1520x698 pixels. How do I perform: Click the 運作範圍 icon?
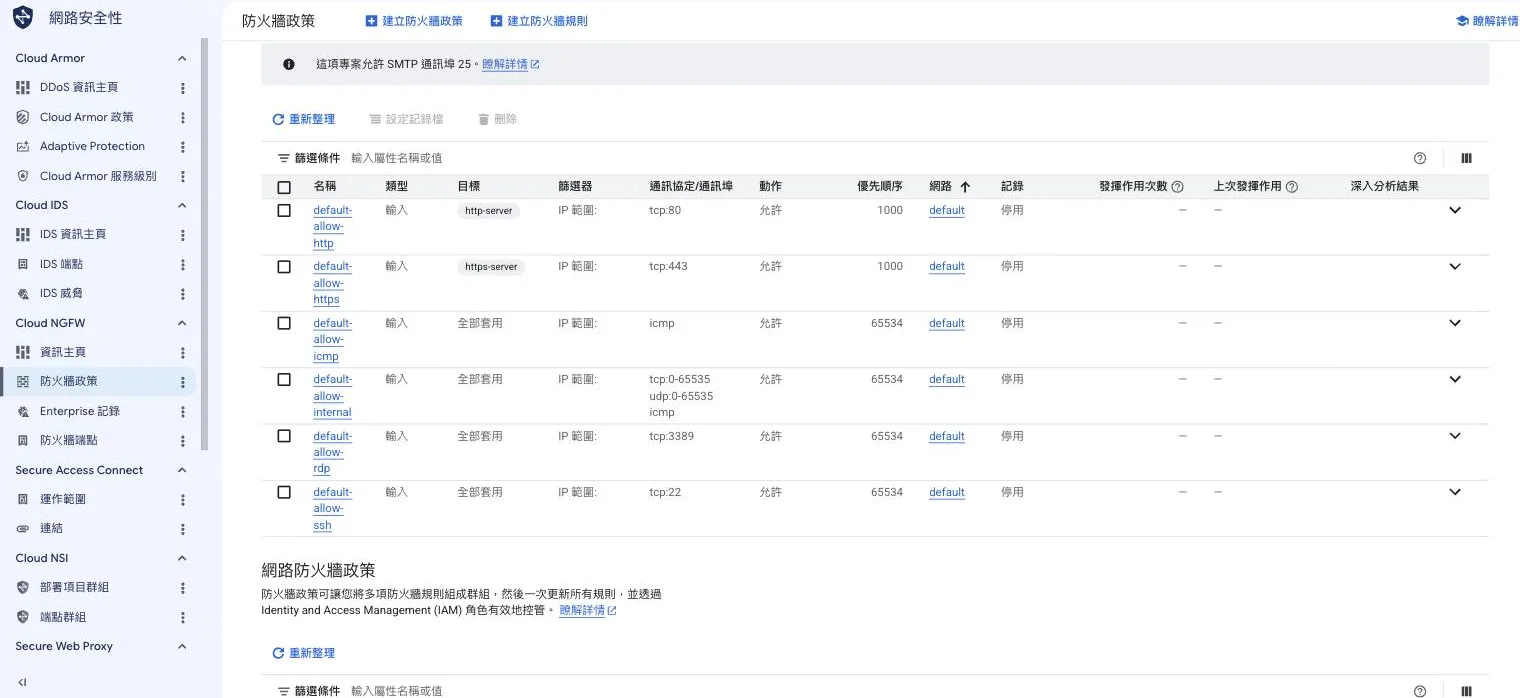[x=23, y=499]
